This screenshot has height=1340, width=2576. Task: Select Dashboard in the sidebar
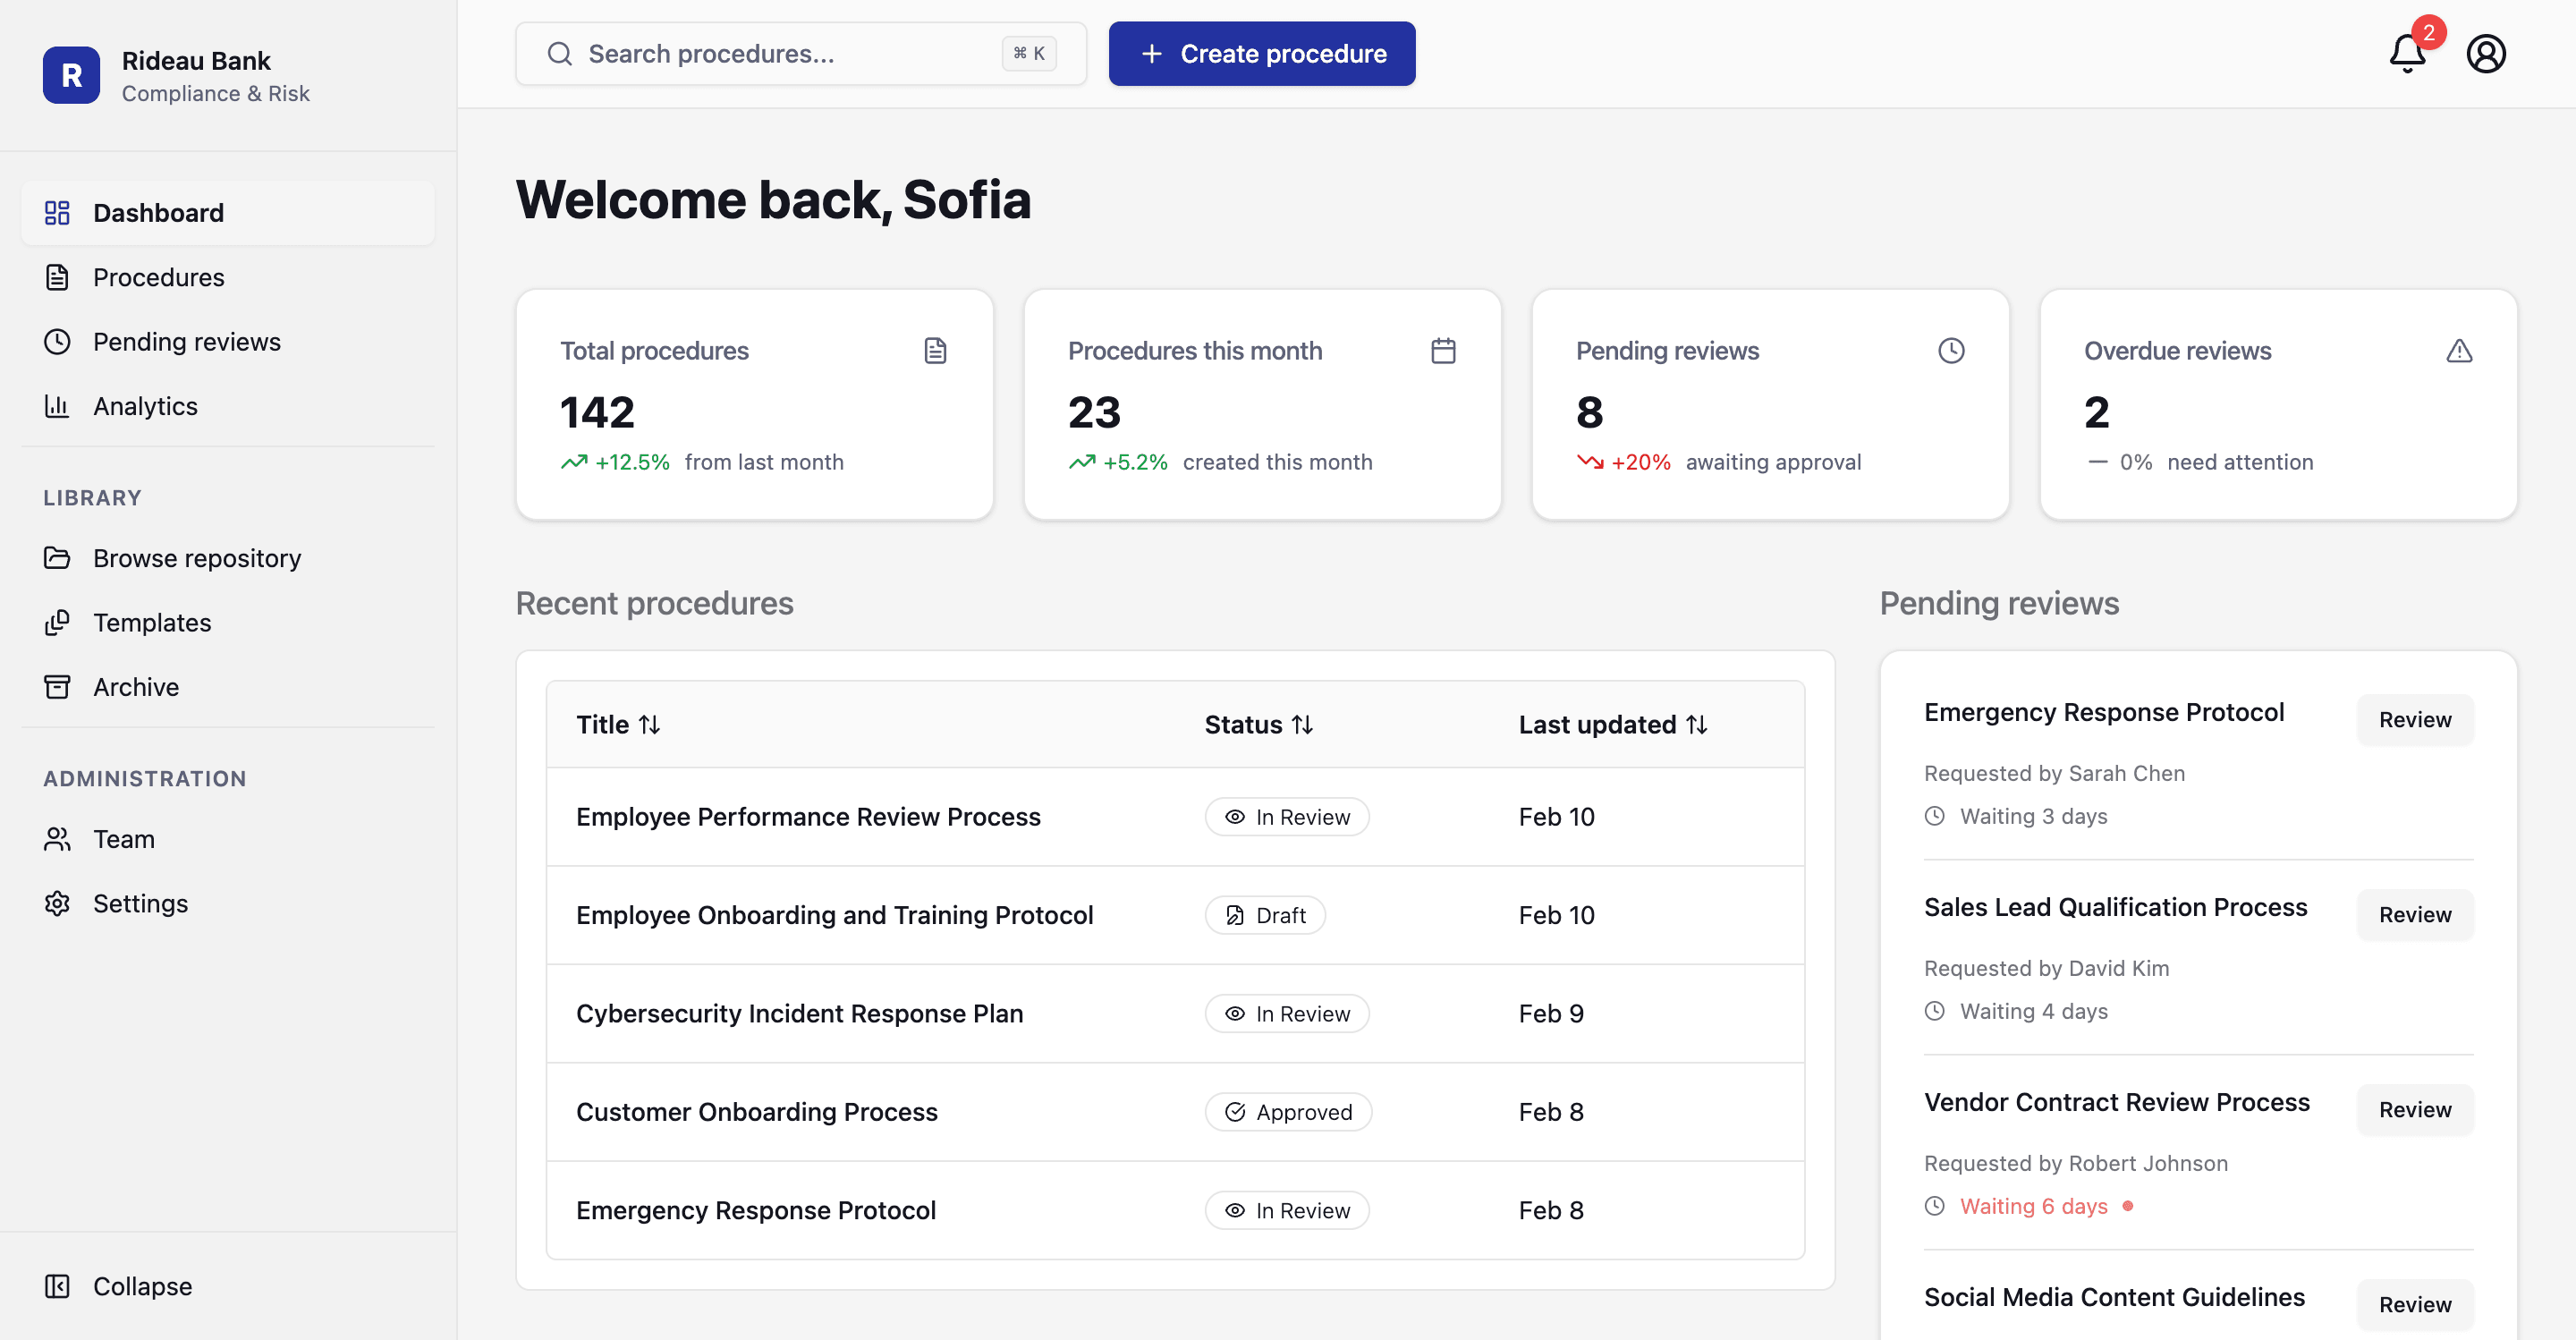pos(158,212)
